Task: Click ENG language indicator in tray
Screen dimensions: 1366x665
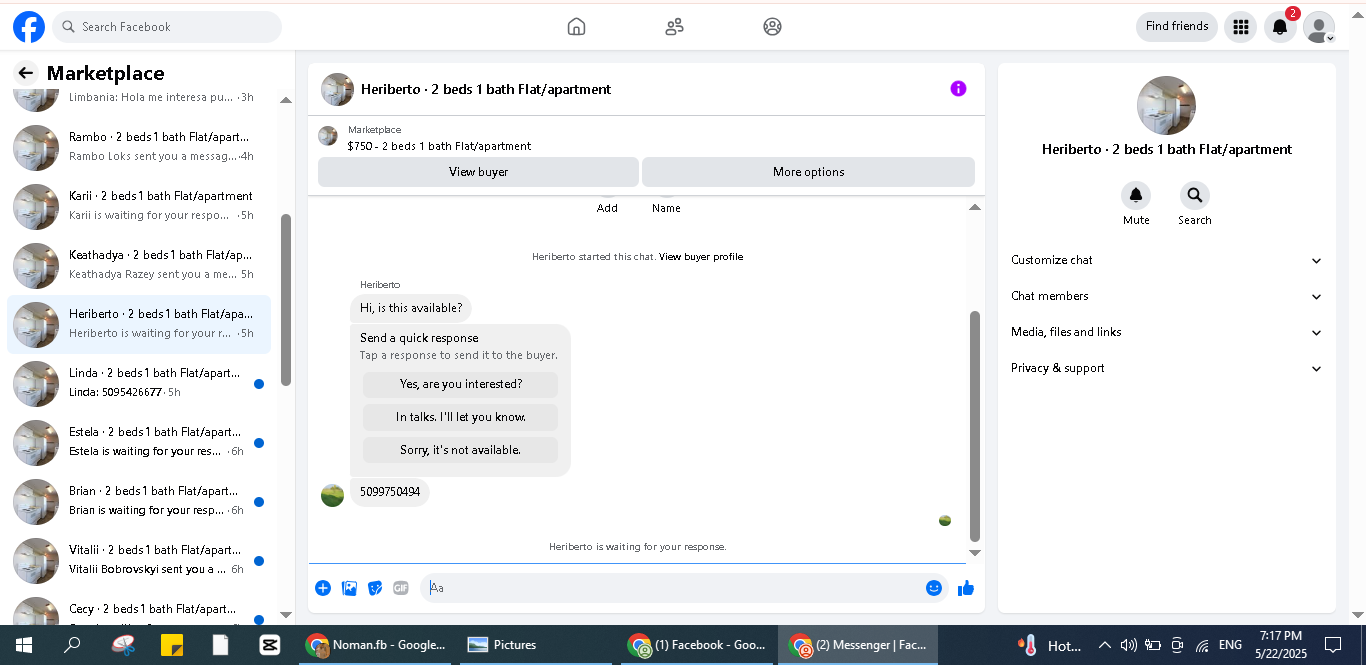Action: pyautogui.click(x=1230, y=645)
